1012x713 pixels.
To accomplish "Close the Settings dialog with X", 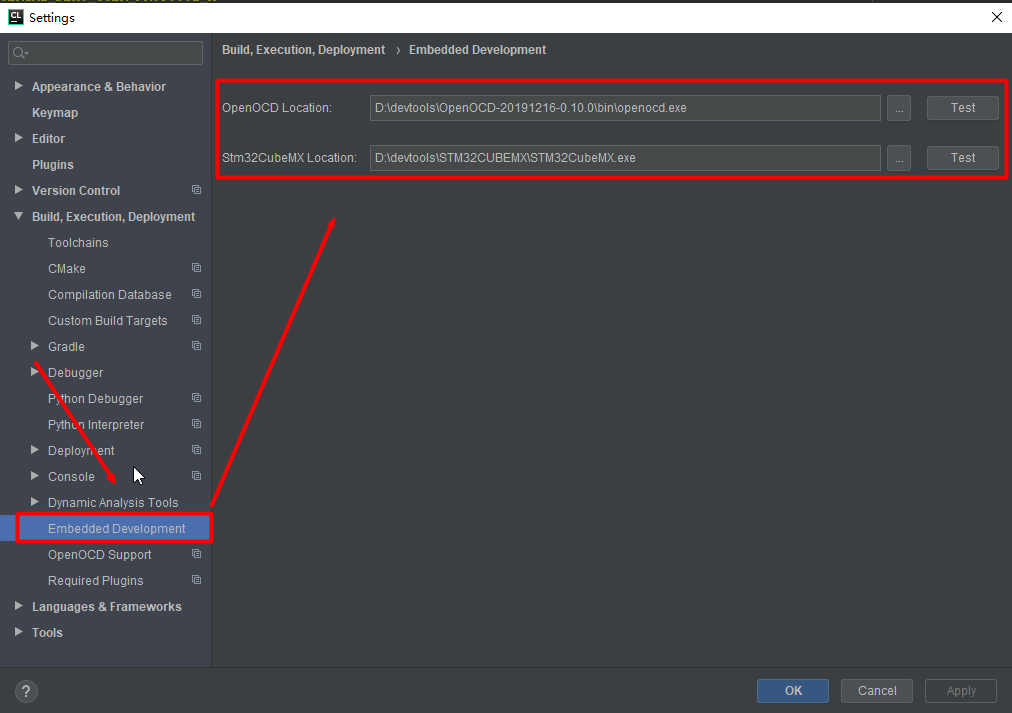I will (997, 17).
